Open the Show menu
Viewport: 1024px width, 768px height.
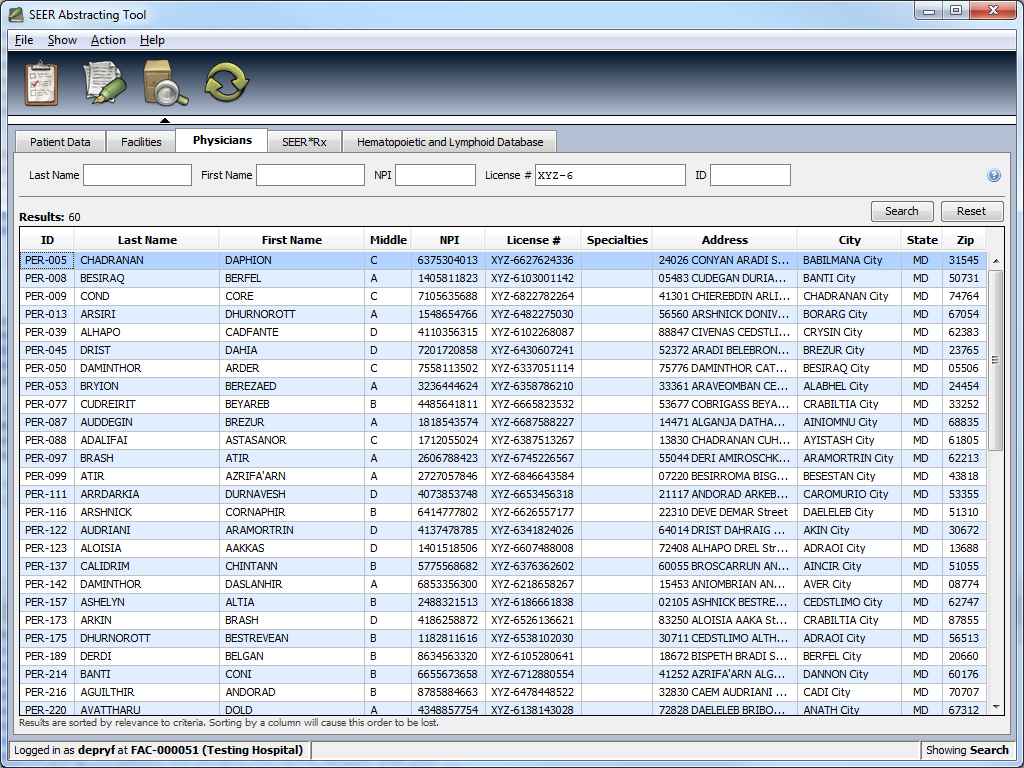point(62,40)
